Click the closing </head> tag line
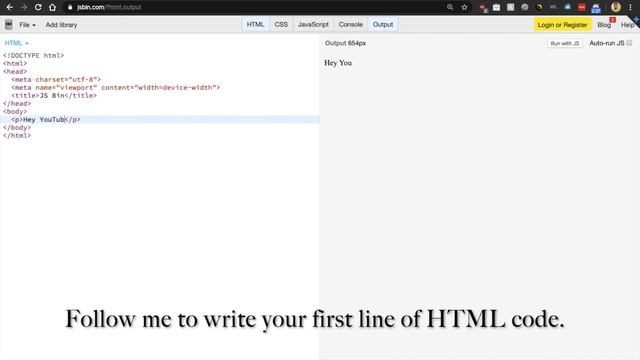The image size is (640, 360). [17, 104]
